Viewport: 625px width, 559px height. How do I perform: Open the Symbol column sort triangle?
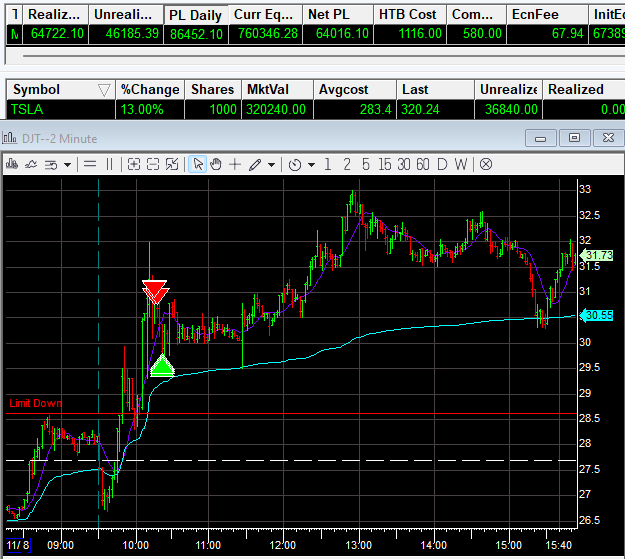pos(104,90)
